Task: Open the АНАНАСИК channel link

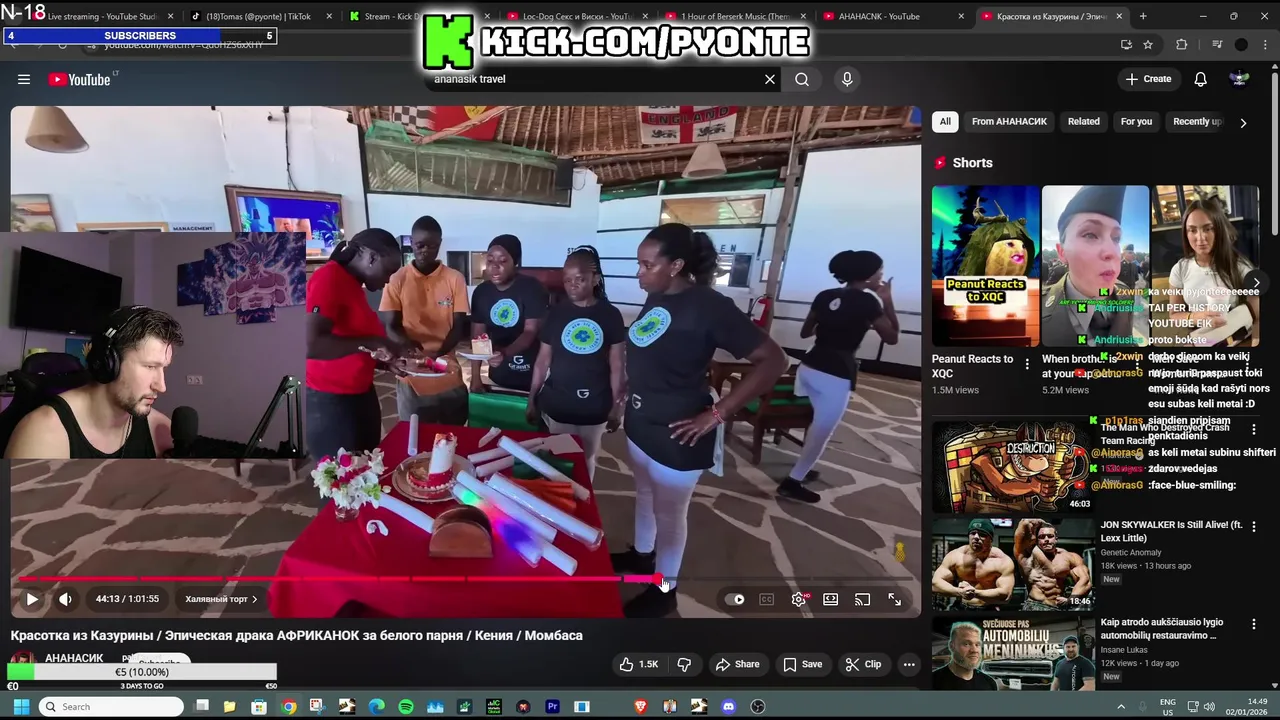Action: point(74,658)
